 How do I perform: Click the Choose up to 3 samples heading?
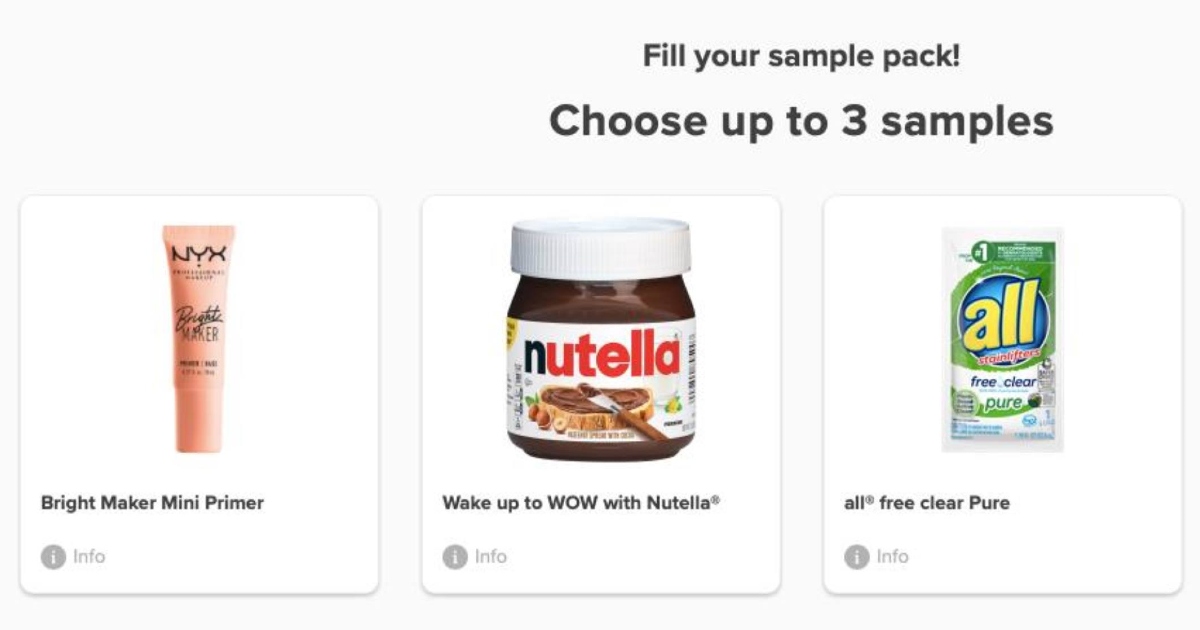point(801,121)
